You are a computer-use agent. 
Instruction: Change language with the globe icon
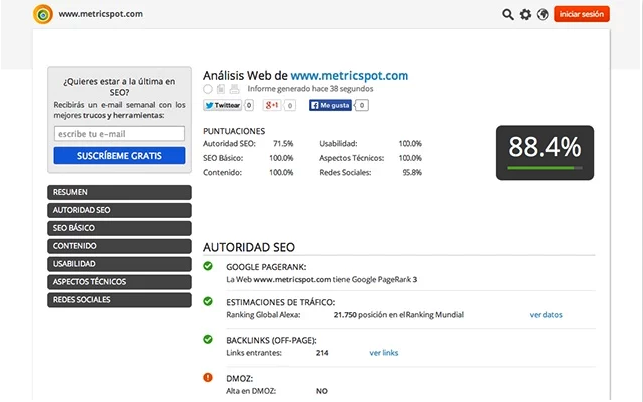543,14
